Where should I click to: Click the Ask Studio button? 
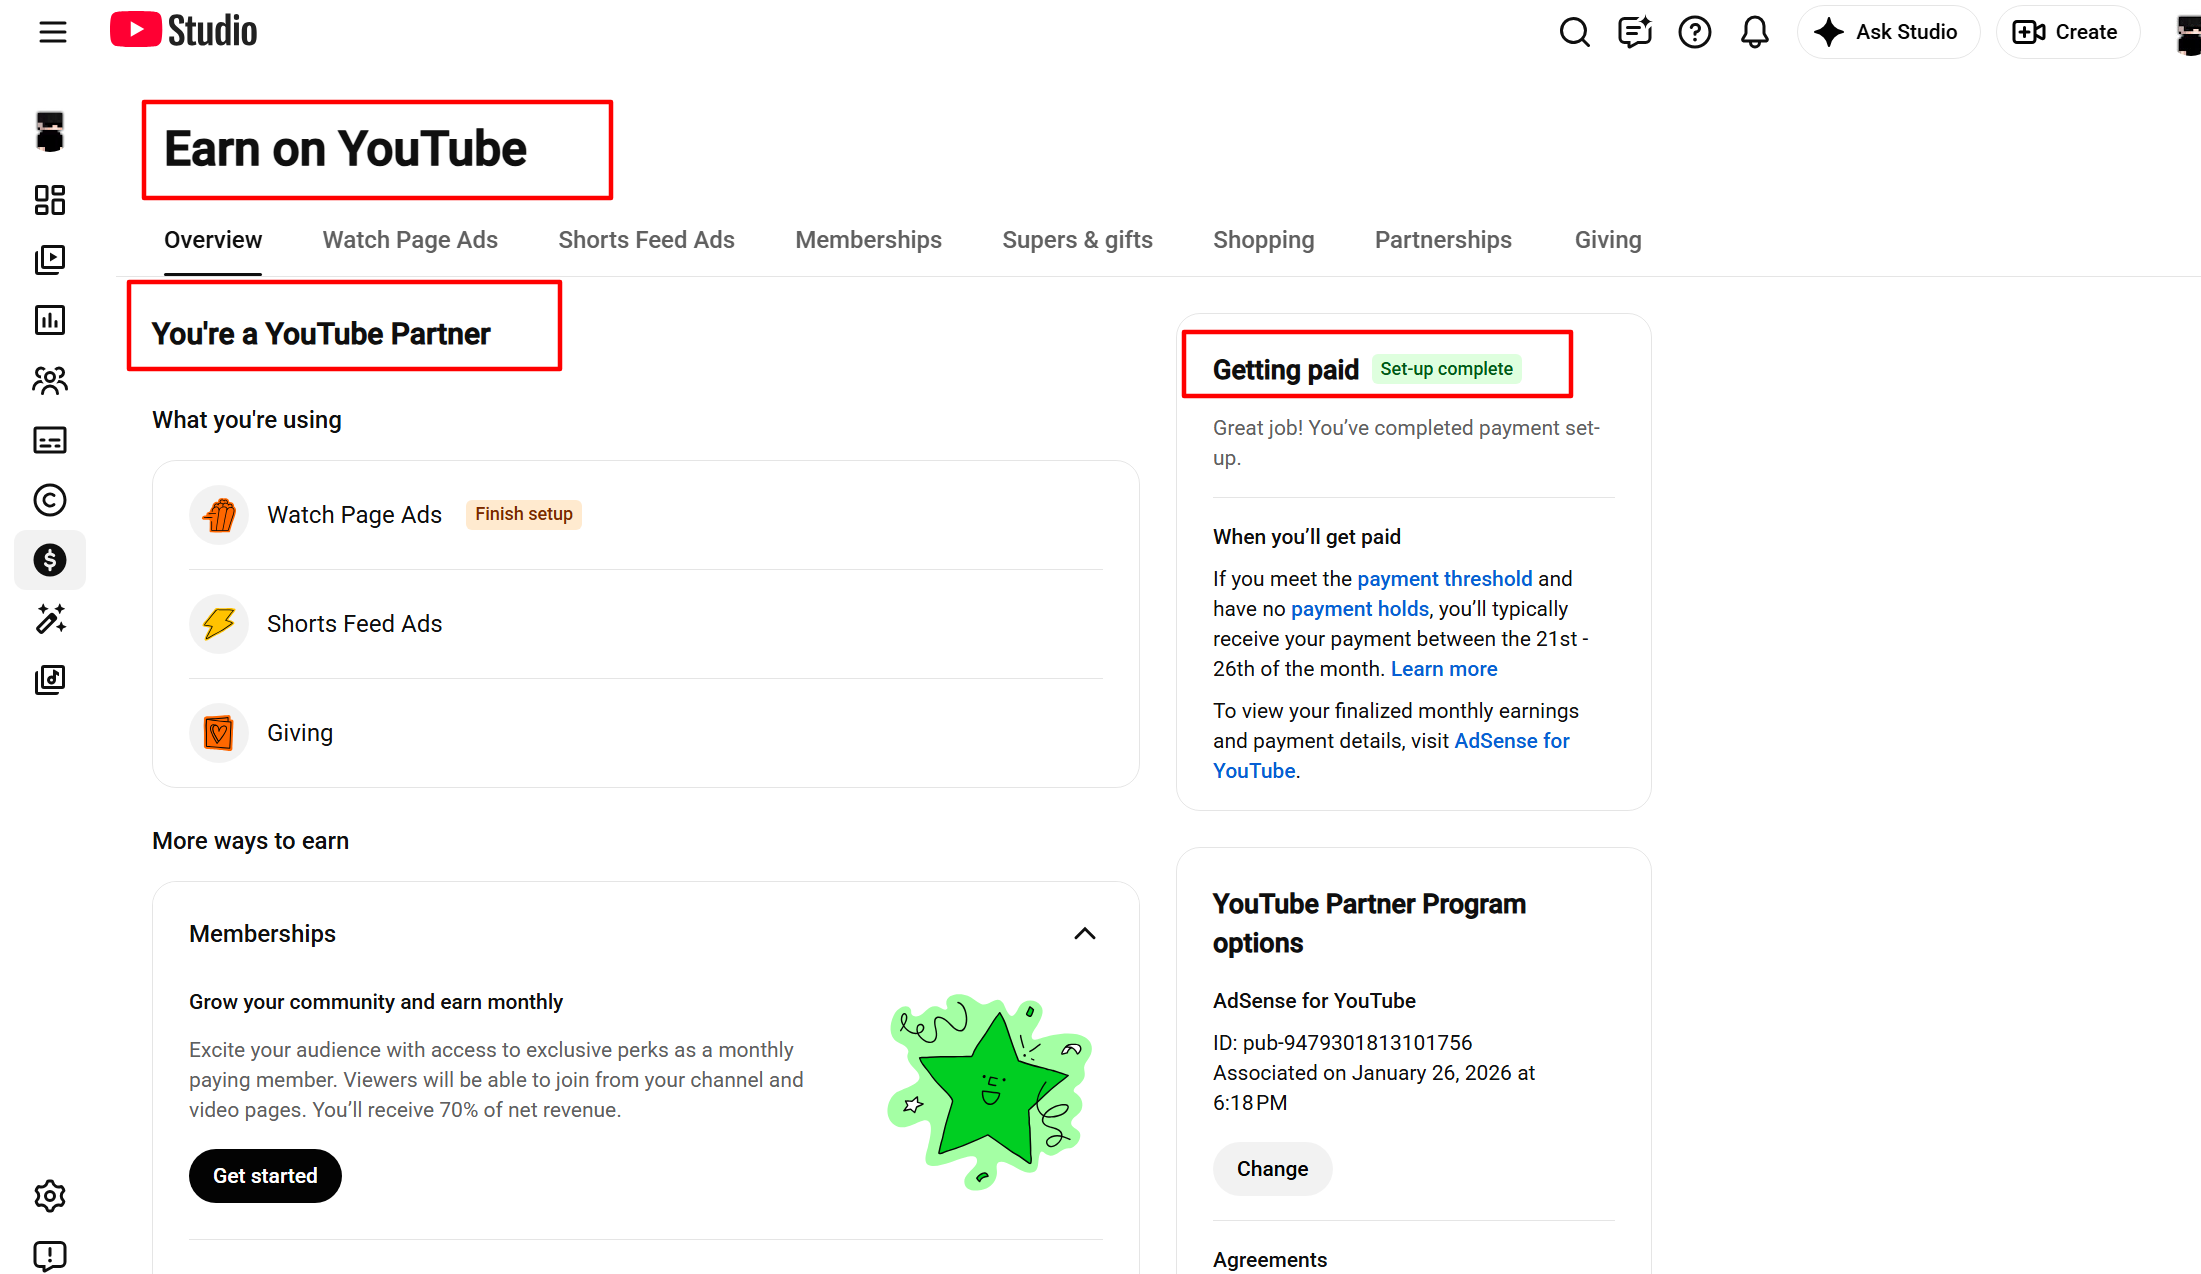coord(1887,32)
